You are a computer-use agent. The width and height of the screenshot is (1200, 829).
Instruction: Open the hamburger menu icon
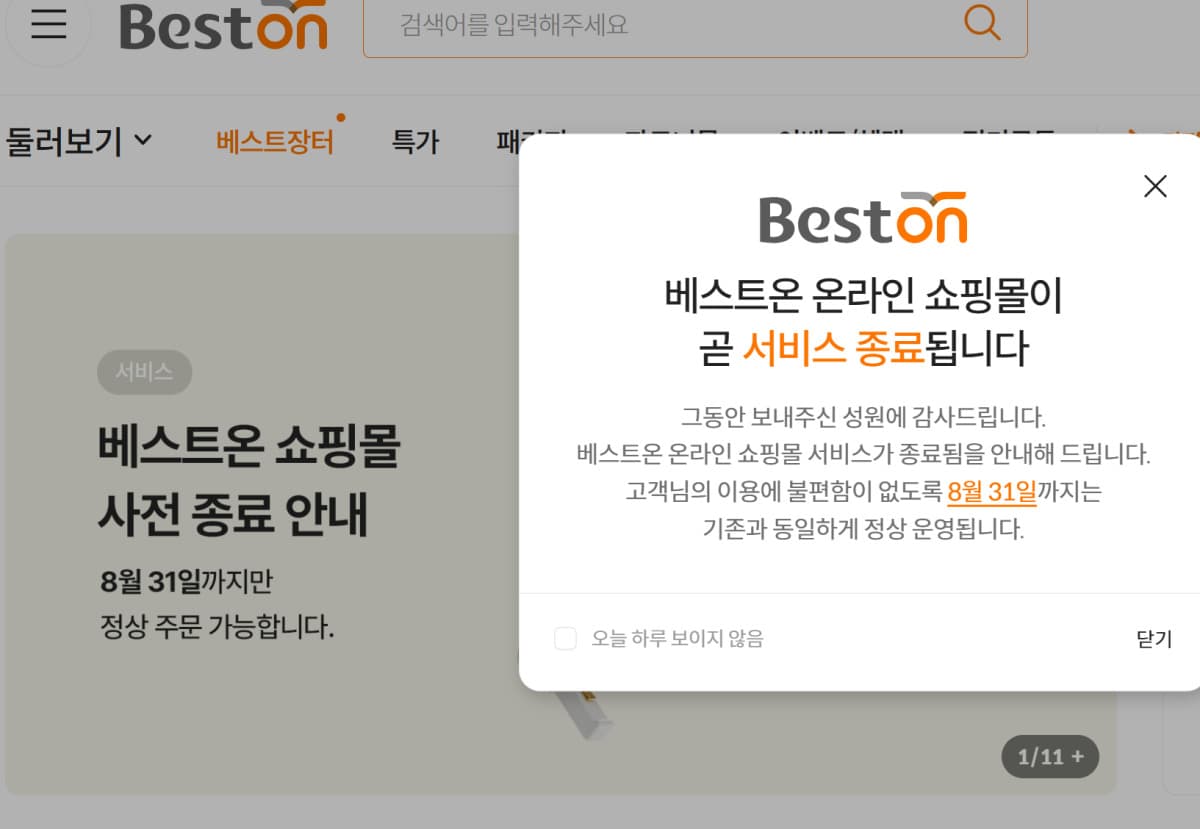(x=48, y=24)
